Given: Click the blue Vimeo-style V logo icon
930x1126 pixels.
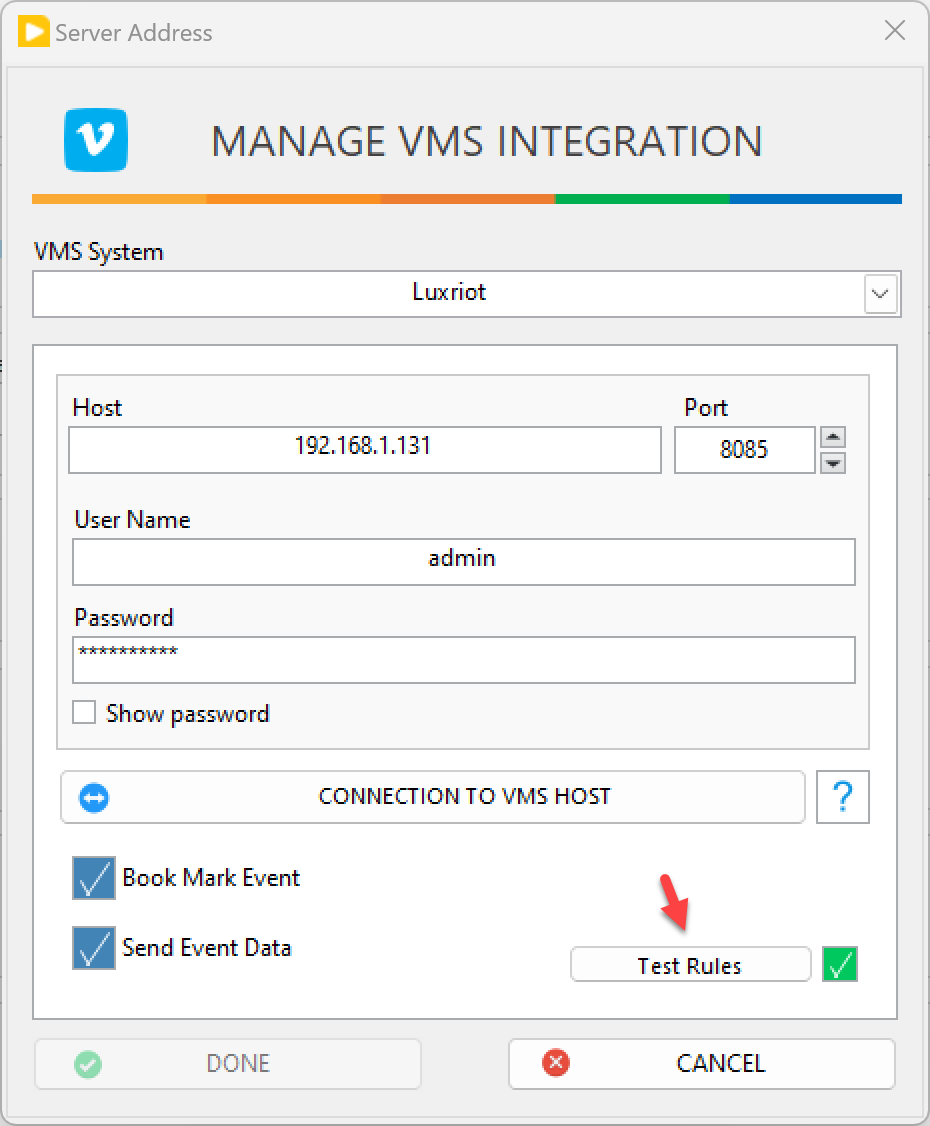Looking at the screenshot, I should point(96,141).
